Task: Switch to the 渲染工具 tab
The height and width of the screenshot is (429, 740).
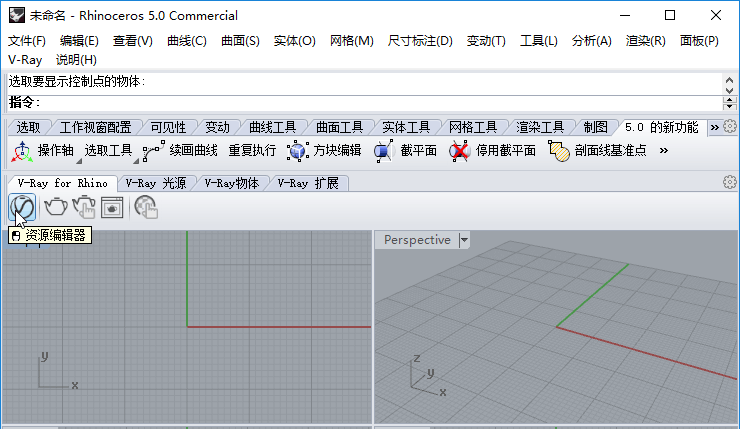Action: click(540, 127)
